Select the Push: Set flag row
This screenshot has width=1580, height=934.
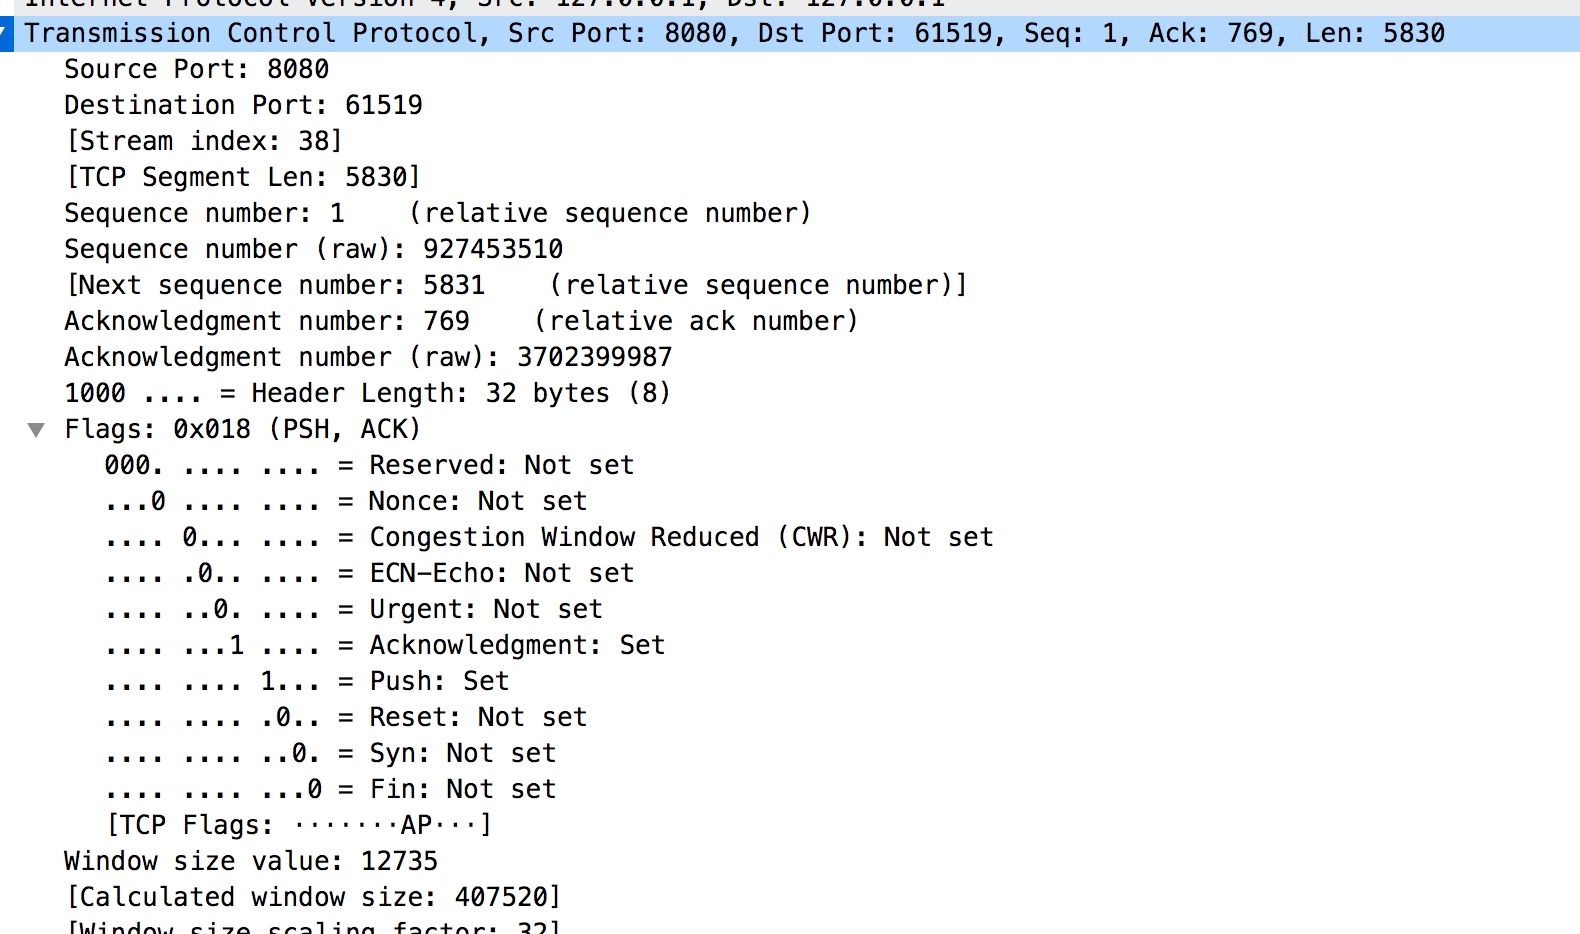[x=307, y=682]
